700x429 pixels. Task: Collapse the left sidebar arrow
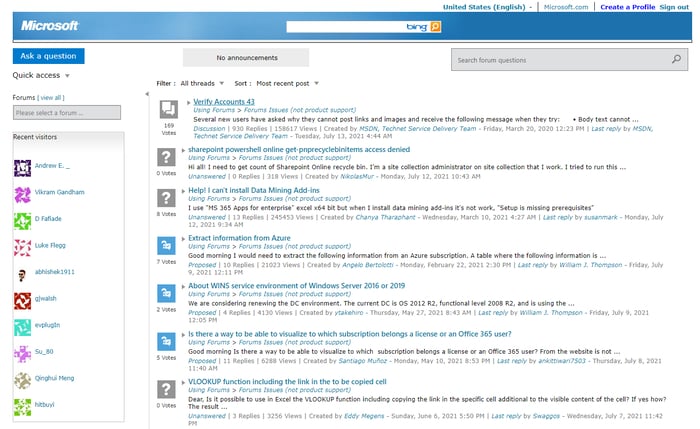coord(146,94)
